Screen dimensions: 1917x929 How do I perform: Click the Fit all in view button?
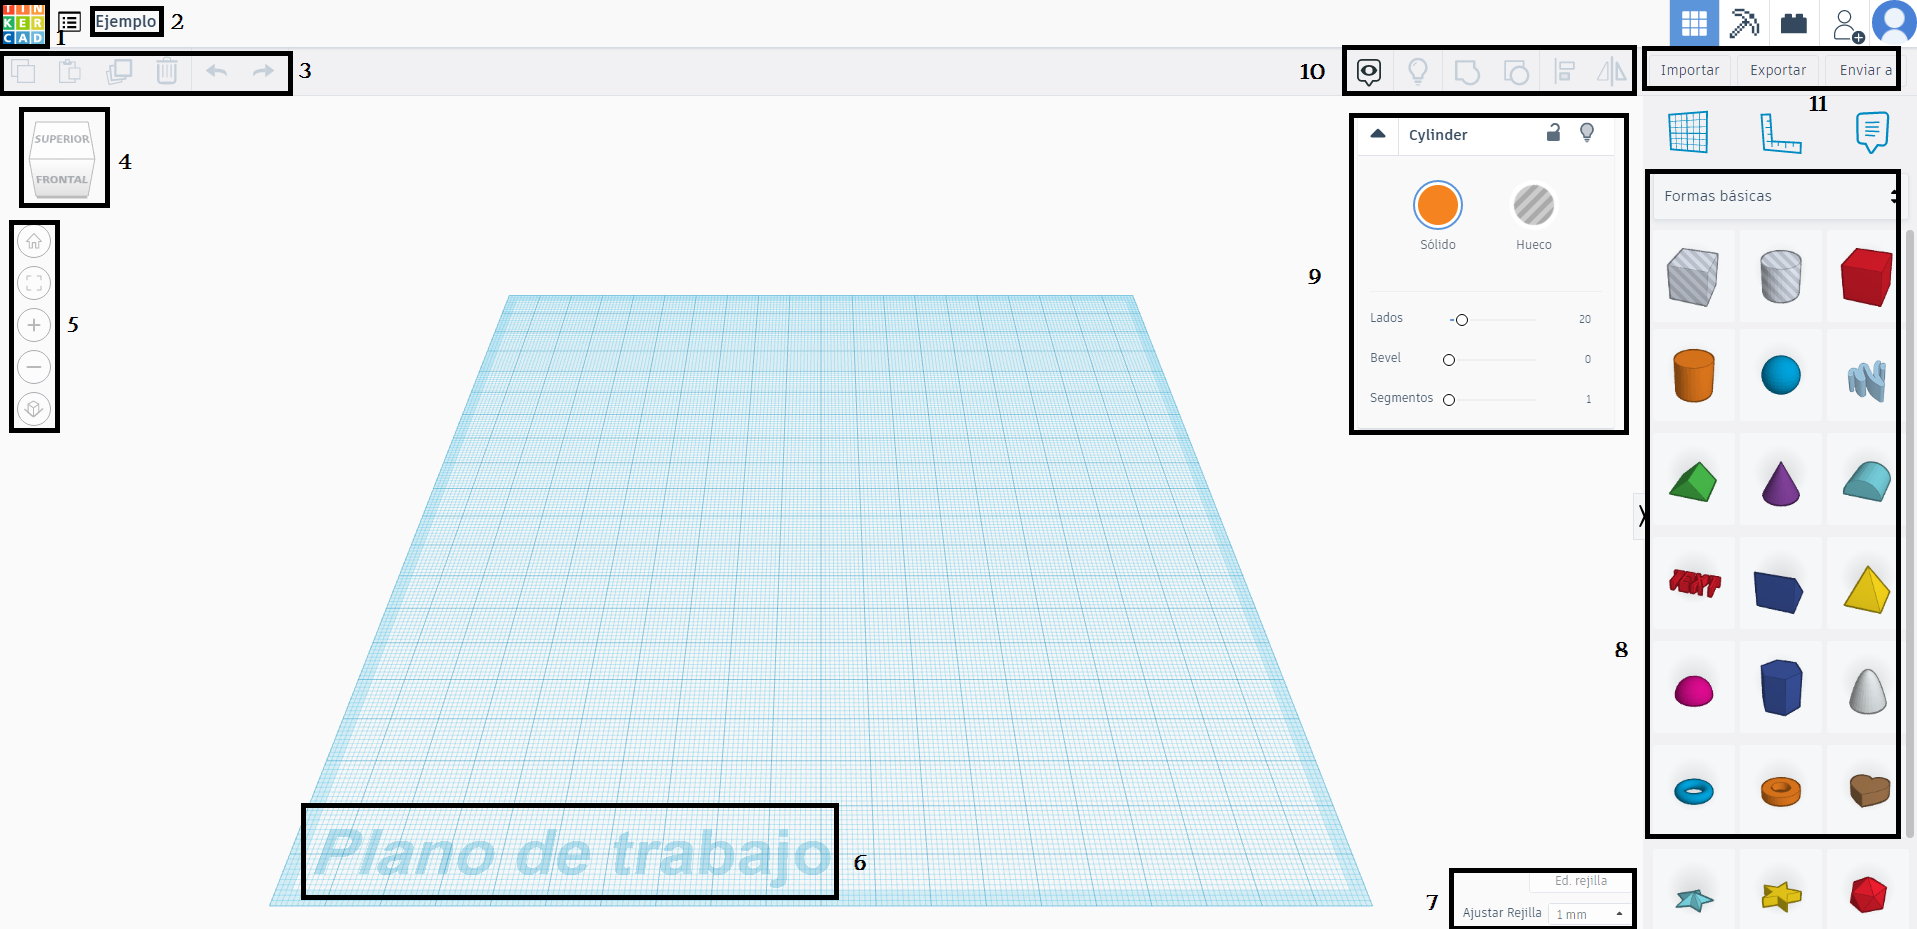click(x=34, y=283)
